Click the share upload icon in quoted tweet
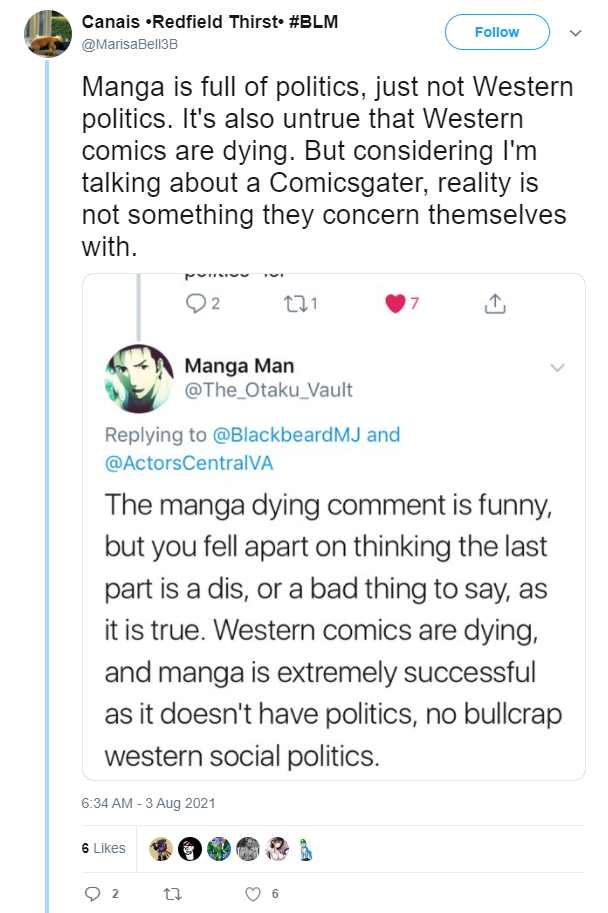This screenshot has width=608, height=913. pos(495,303)
